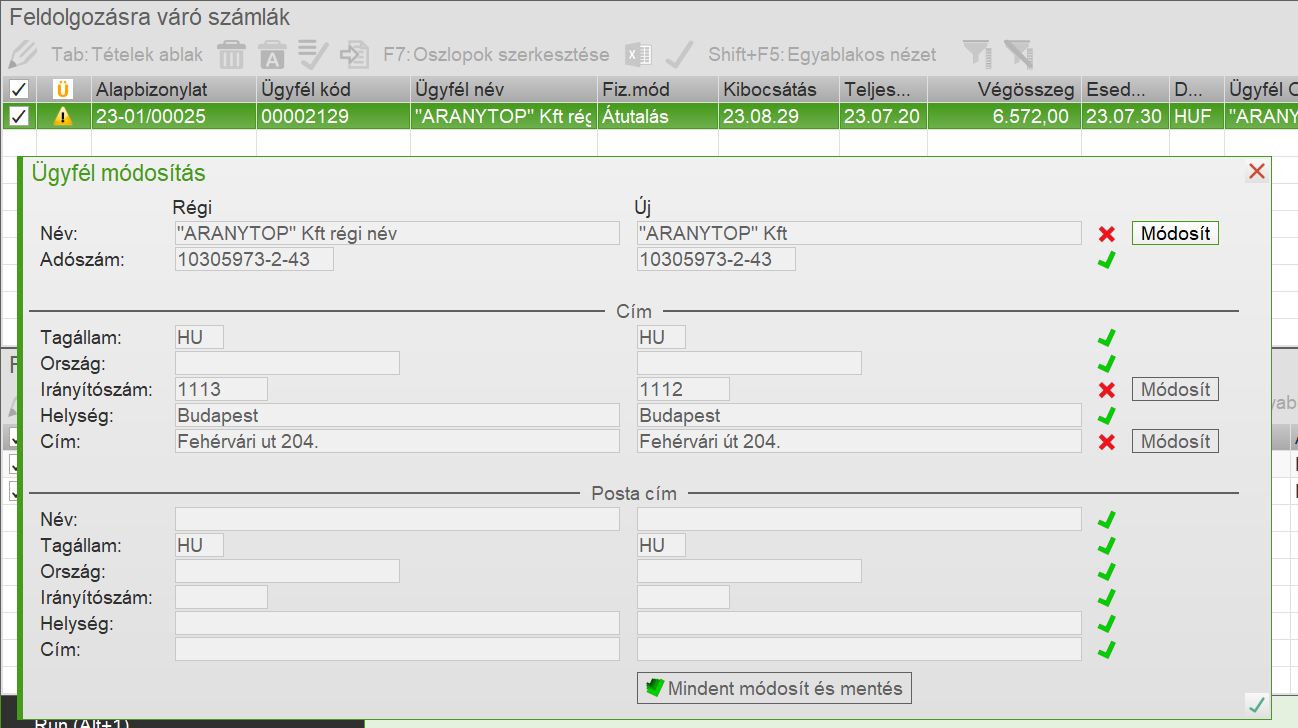Click the filter funnel icon in the toolbar
Screen dimensions: 1298x728
977,53
